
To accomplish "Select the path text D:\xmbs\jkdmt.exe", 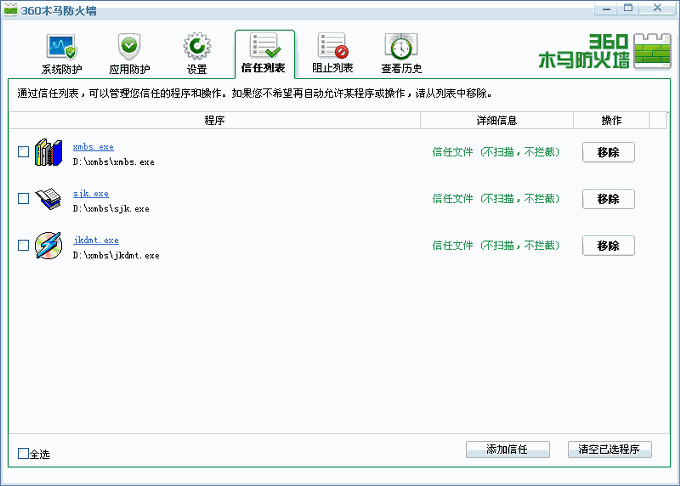I will click(x=116, y=256).
